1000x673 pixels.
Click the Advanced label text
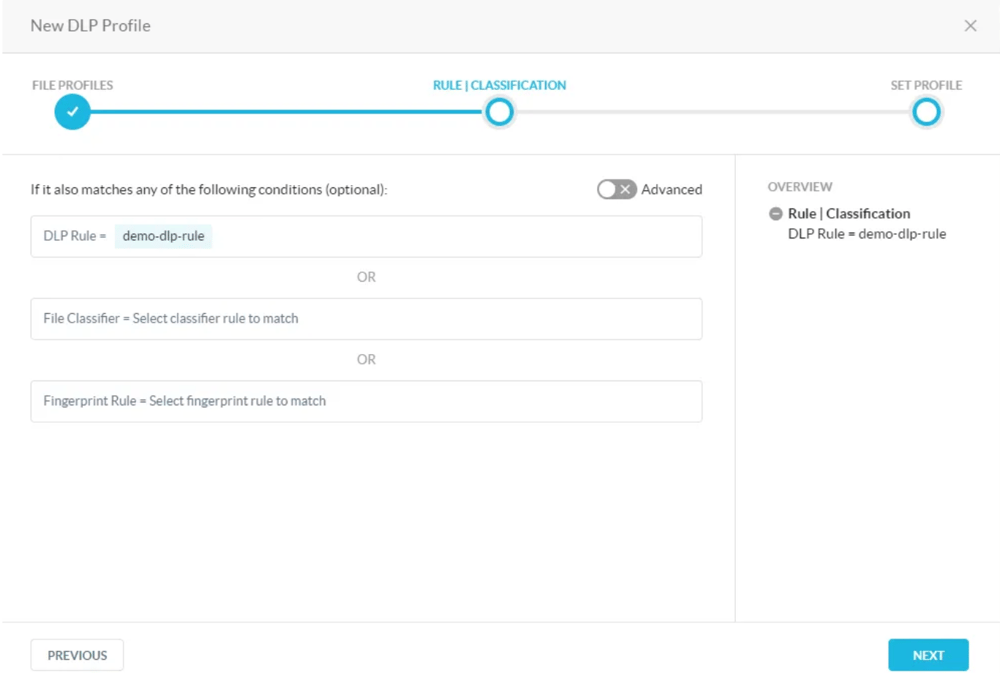[672, 189]
